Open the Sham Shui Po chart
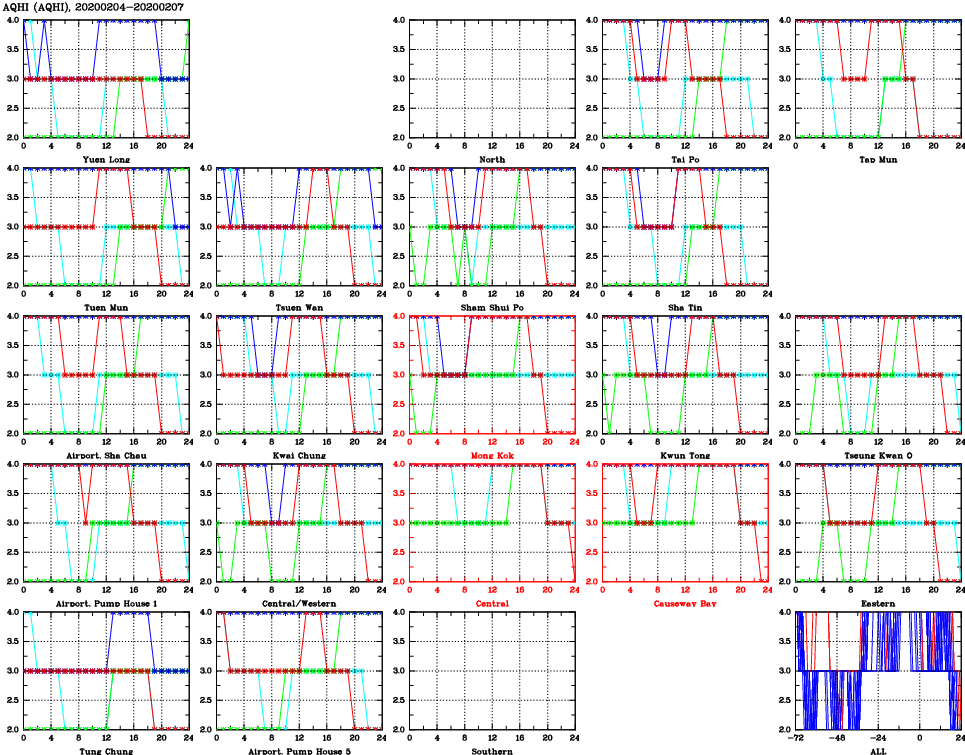Screen dimensions: 965x755 pos(492,227)
